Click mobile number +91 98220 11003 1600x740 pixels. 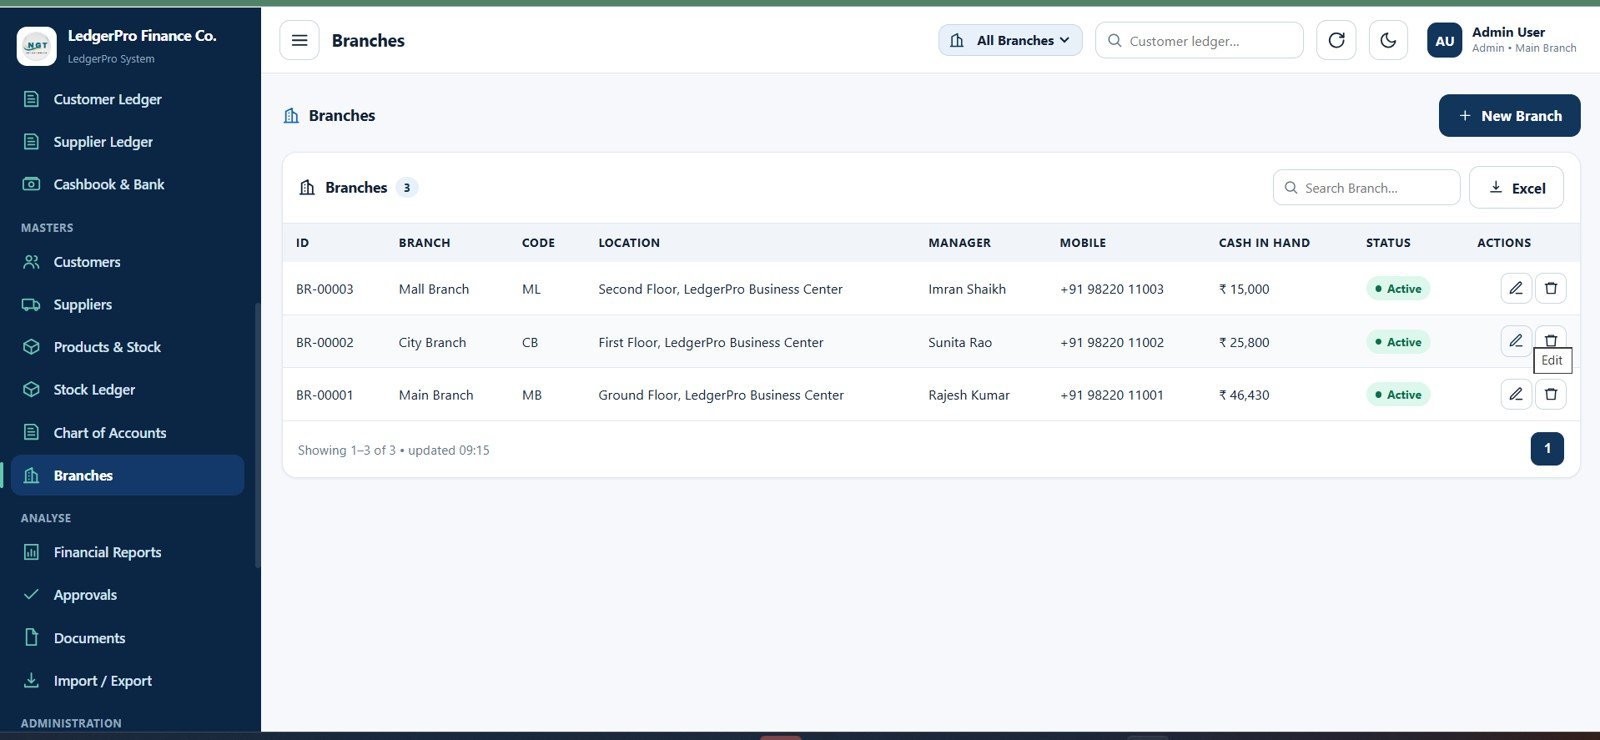click(x=1112, y=289)
